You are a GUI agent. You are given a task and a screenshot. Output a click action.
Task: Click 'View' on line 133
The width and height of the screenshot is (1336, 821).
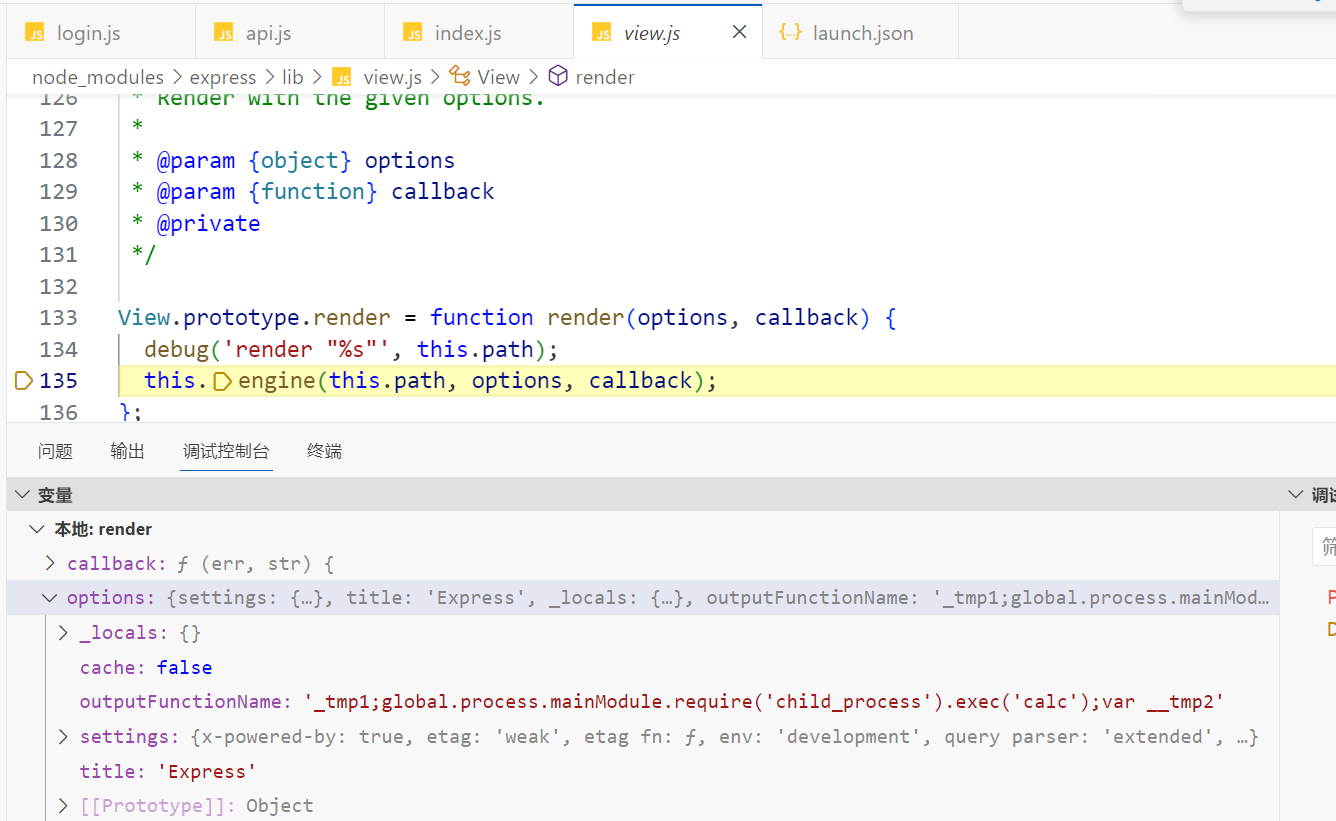[144, 317]
